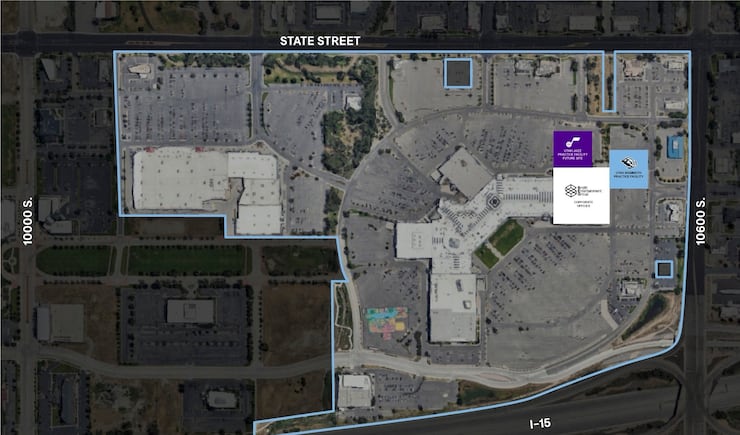
Task: Click the narrow blue-outlined notch below State Street
Action: (x=609, y=81)
